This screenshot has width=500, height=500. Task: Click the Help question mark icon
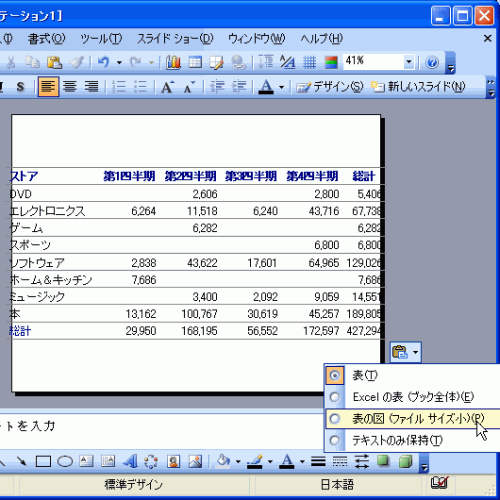coord(432,62)
